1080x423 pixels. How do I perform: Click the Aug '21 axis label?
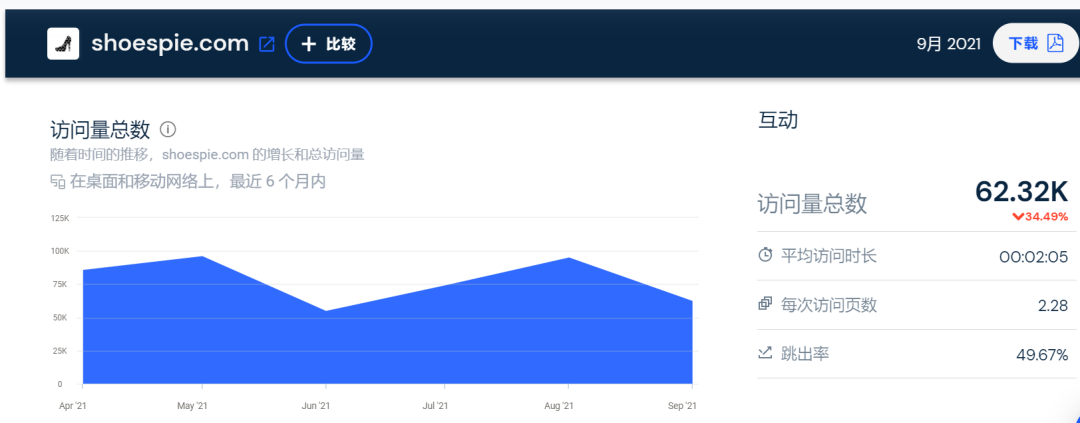[x=559, y=406]
